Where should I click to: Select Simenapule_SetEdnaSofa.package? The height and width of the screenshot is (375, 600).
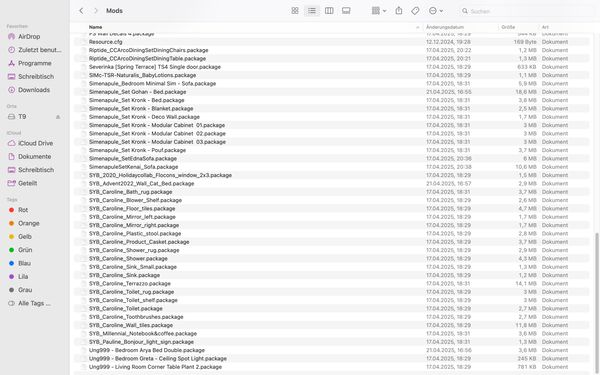(x=332, y=158)
